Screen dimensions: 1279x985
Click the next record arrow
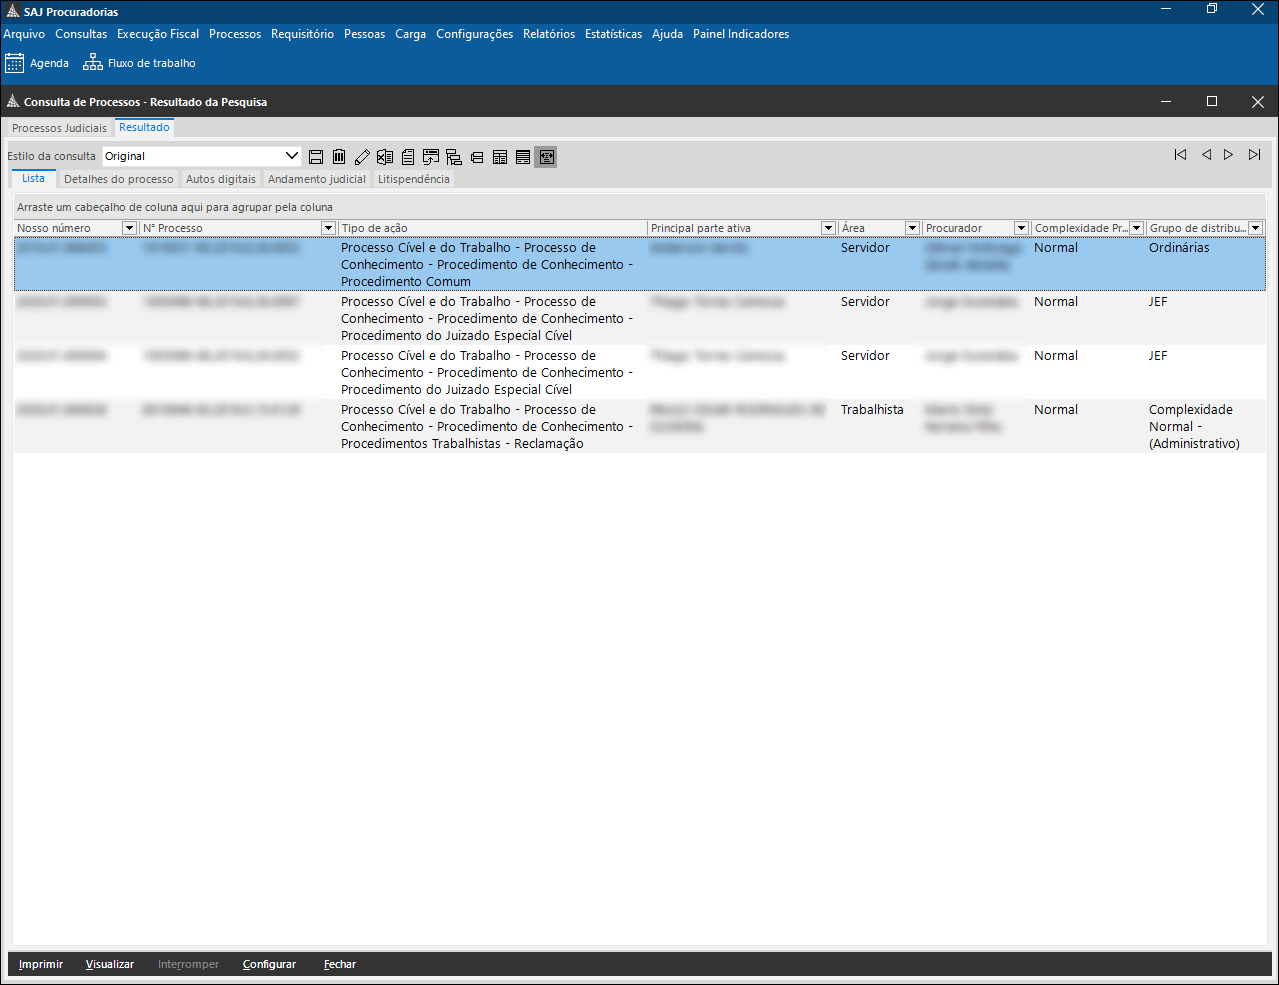pyautogui.click(x=1228, y=155)
